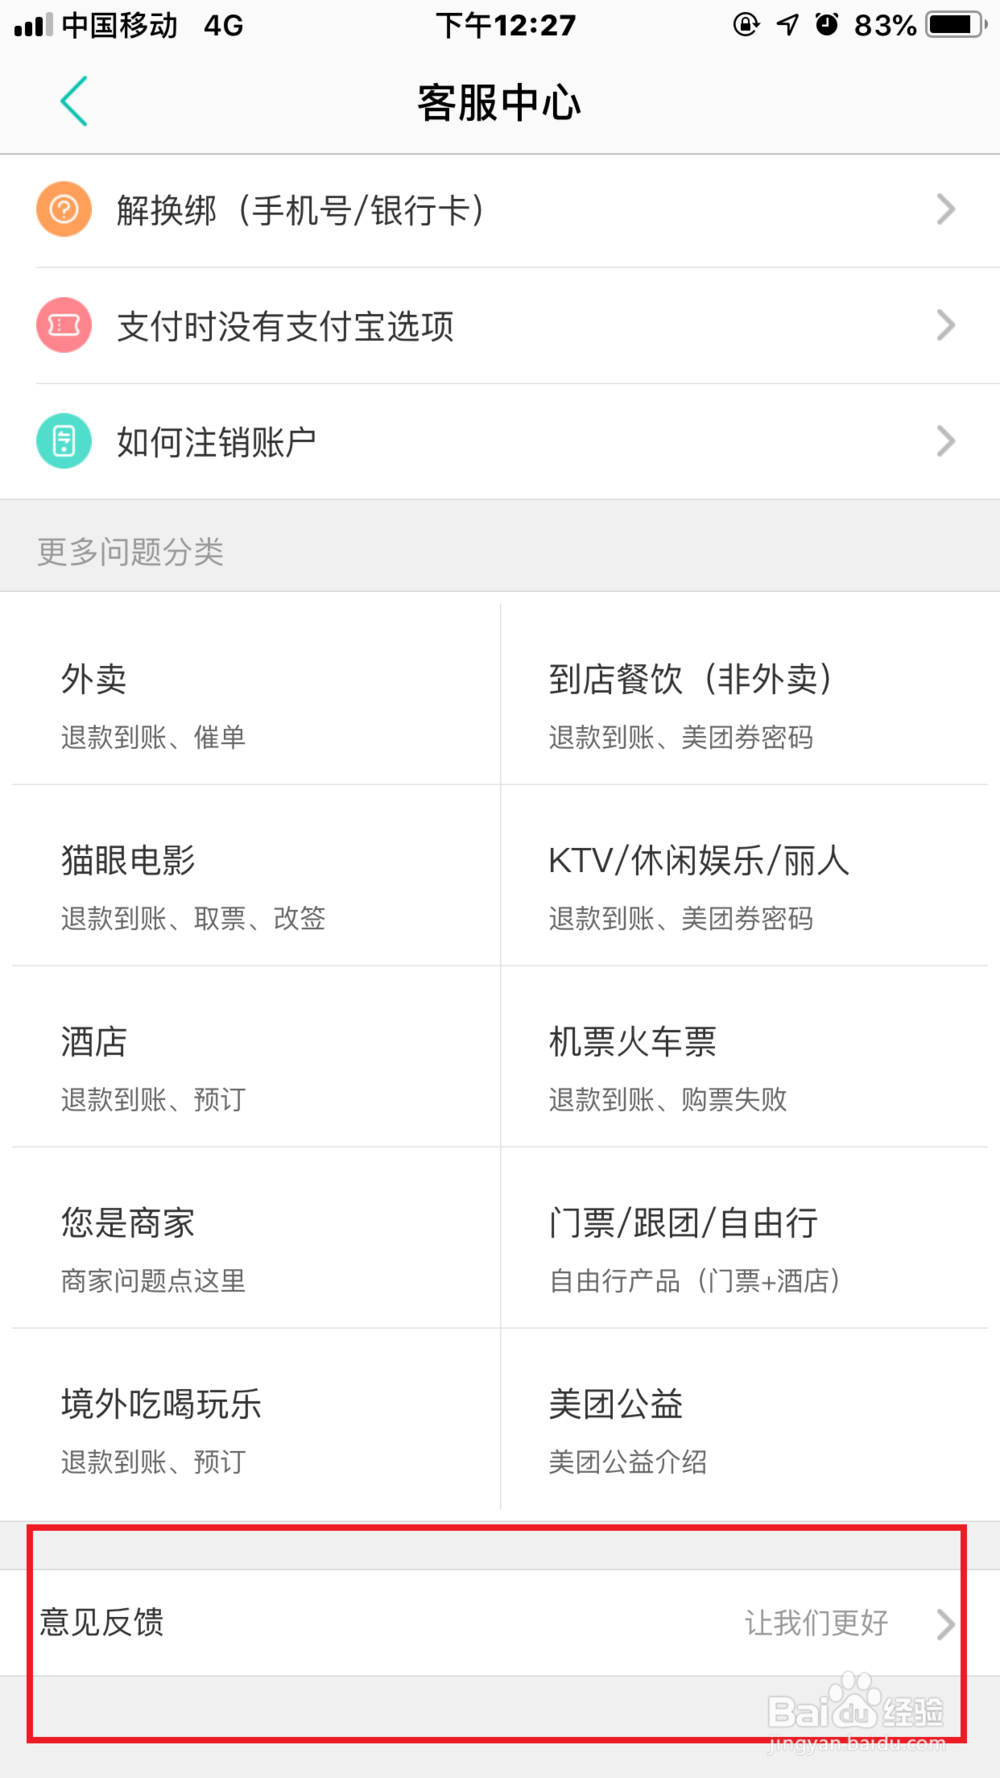The height and width of the screenshot is (1778, 1000).
Task: Tap the red ticket payment icon
Action: (x=64, y=325)
